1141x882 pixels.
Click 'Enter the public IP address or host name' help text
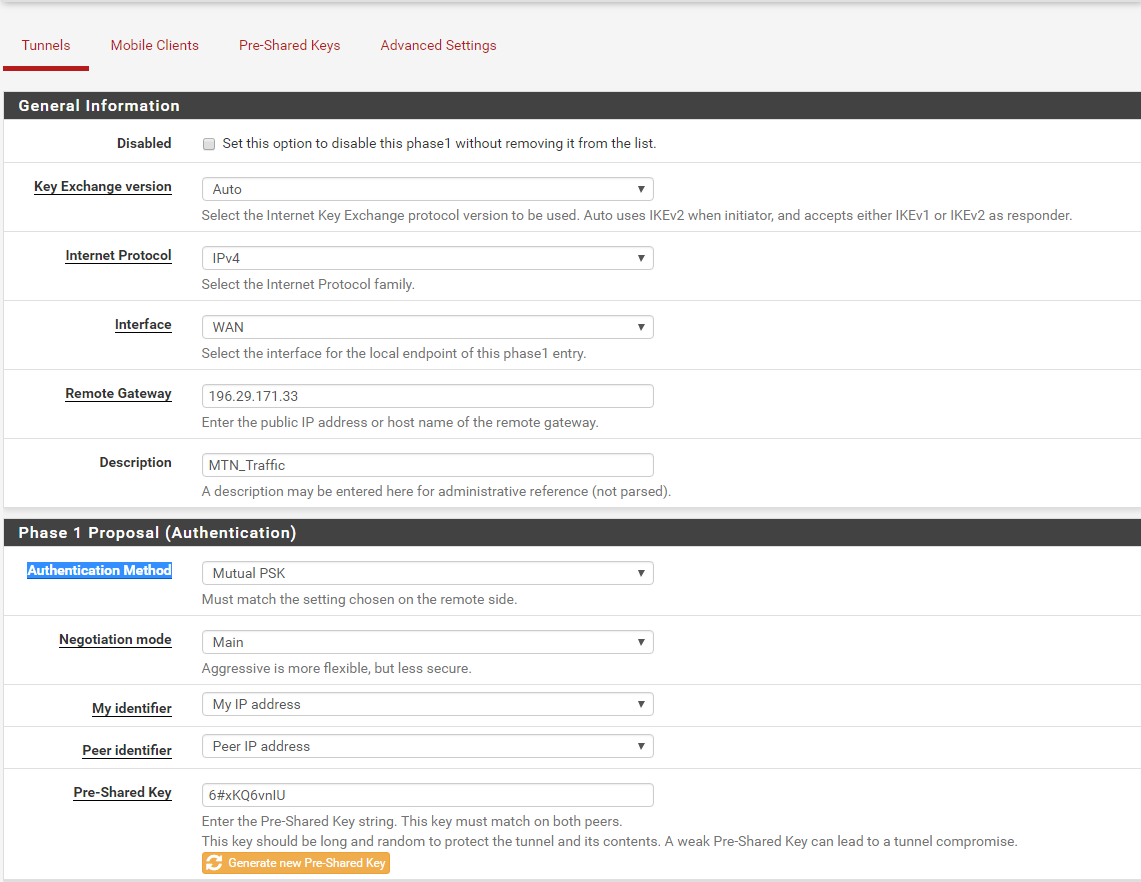pyautogui.click(x=400, y=423)
